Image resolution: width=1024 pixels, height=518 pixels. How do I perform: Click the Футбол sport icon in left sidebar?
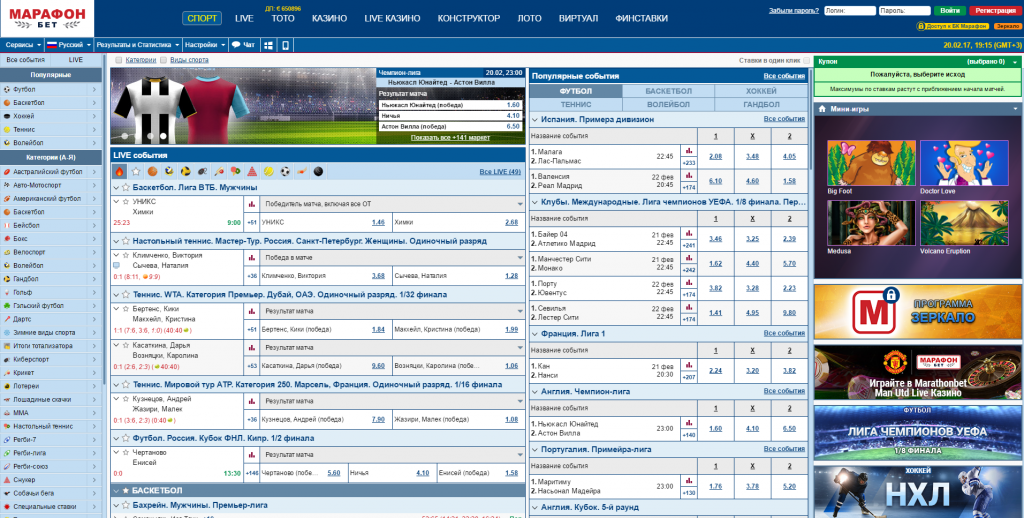point(7,89)
